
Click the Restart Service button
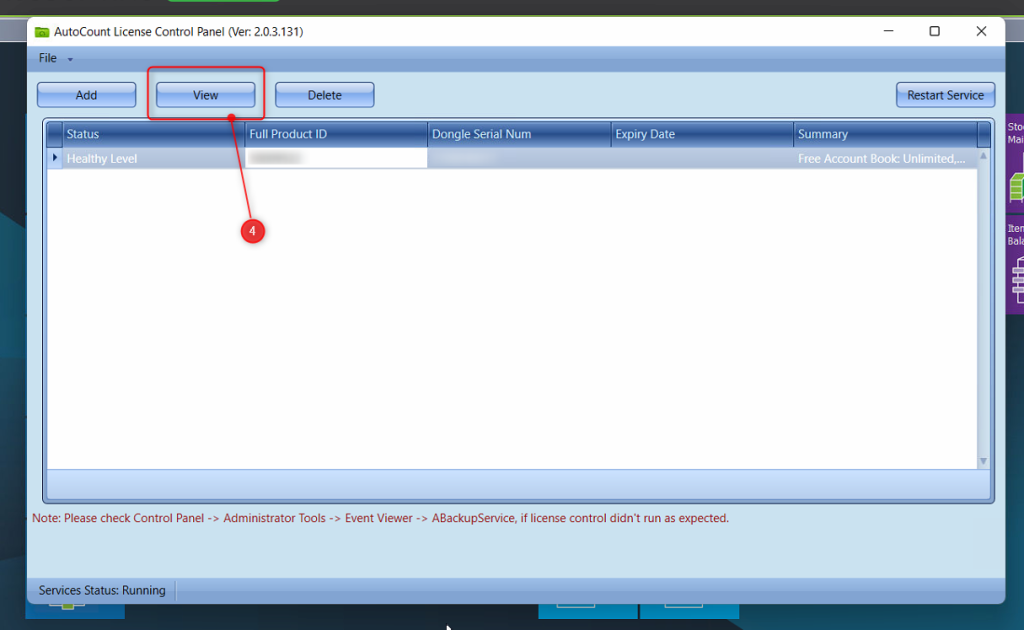pos(945,95)
